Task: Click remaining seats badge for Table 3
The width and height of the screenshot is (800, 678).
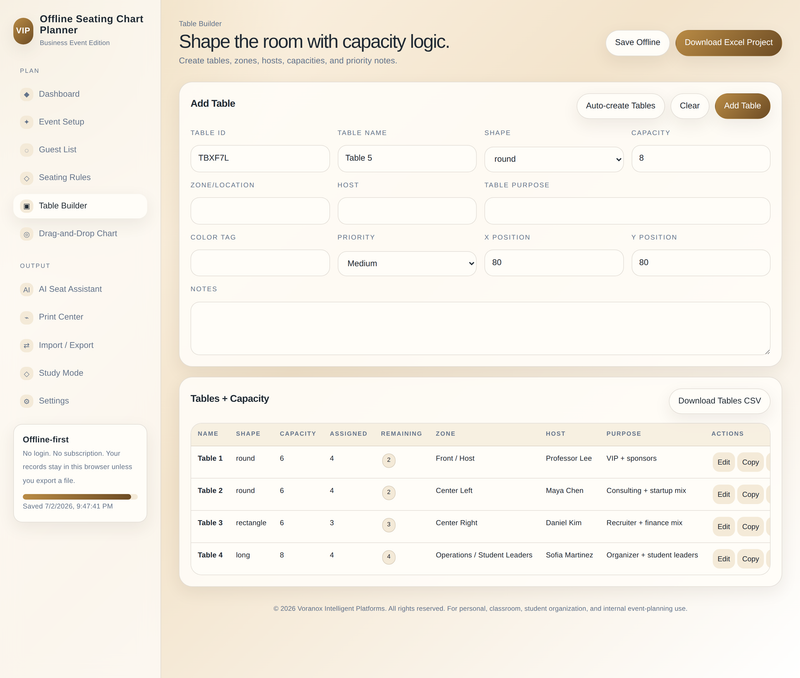Action: point(388,524)
